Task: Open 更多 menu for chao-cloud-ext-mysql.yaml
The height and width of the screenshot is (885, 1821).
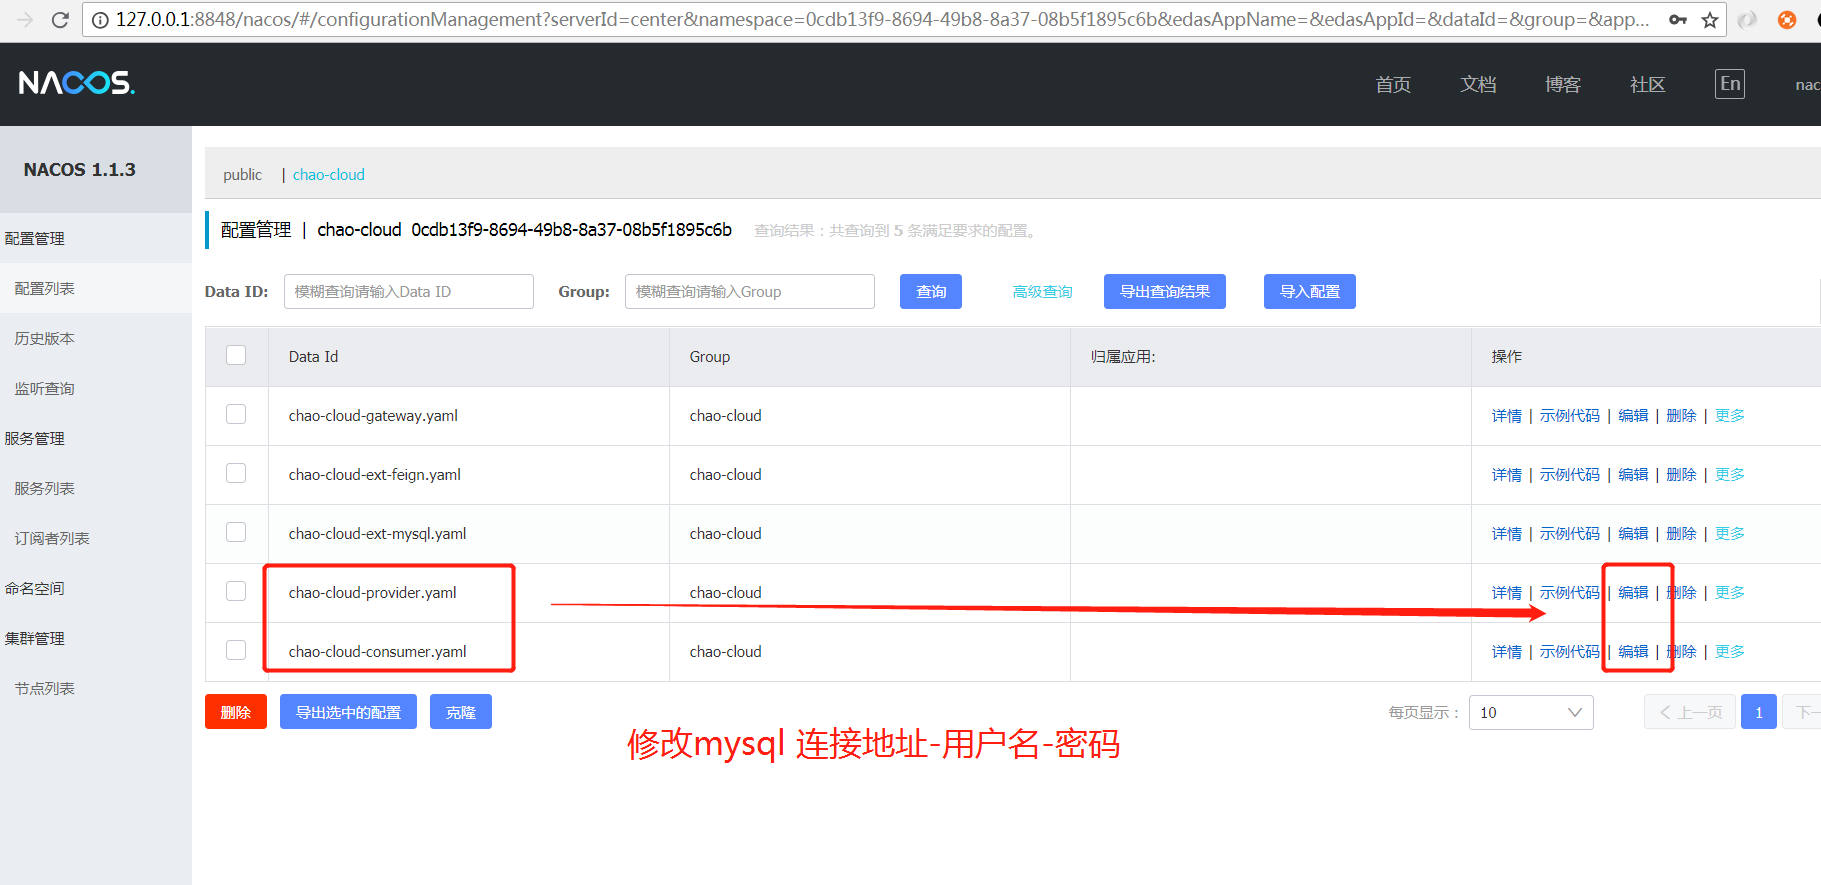Action: point(1730,534)
